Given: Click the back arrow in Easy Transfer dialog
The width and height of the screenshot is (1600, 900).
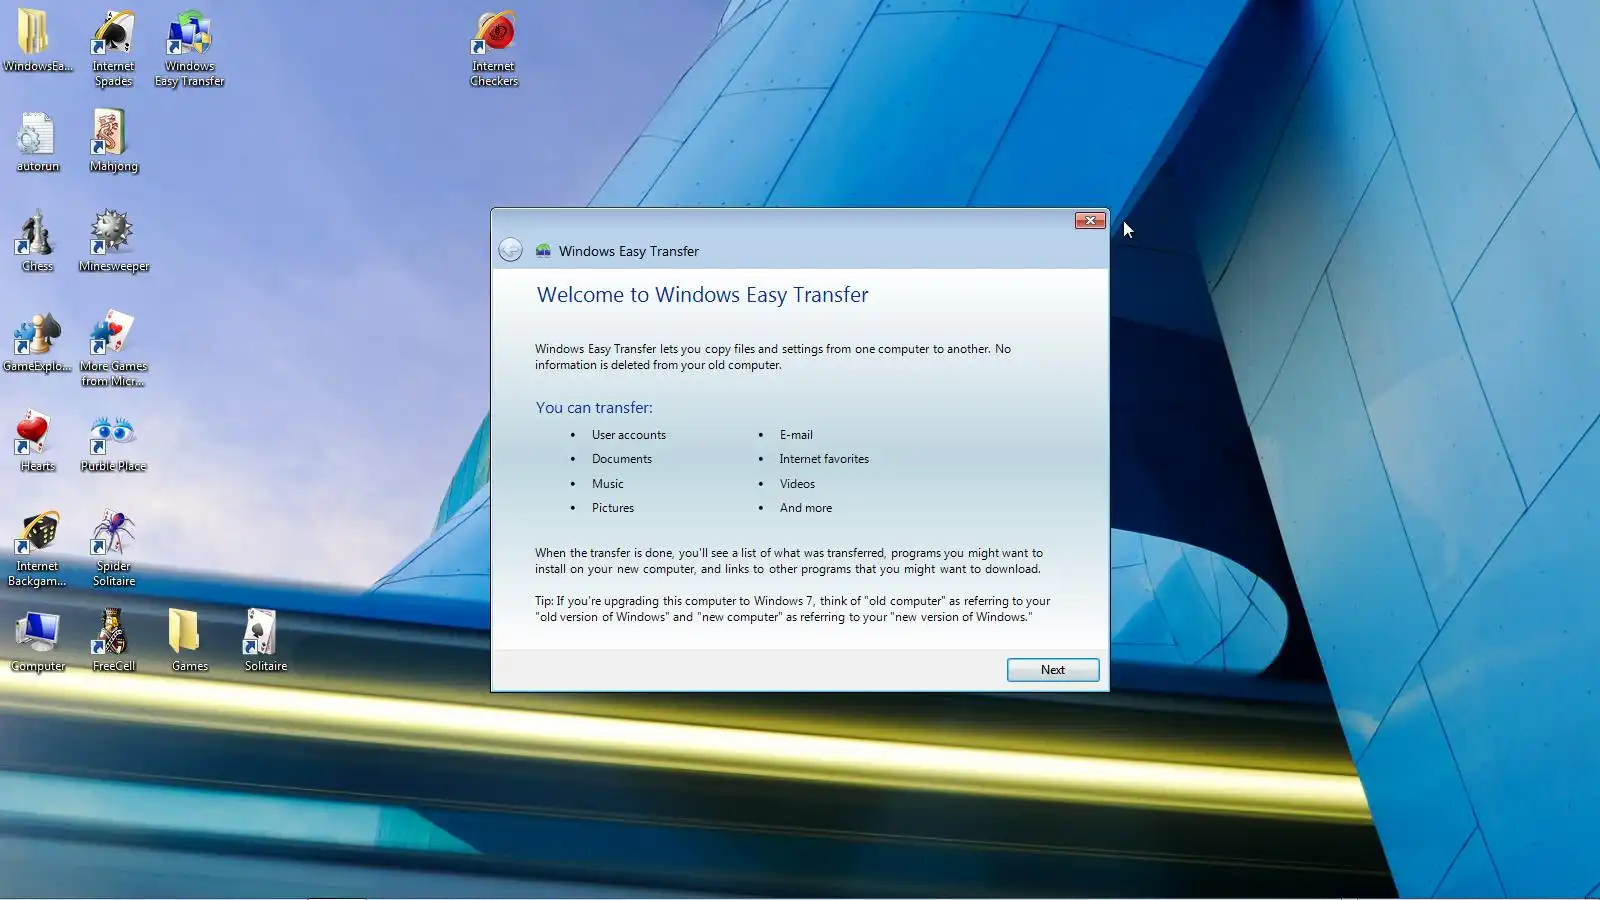Looking at the screenshot, I should (510, 250).
